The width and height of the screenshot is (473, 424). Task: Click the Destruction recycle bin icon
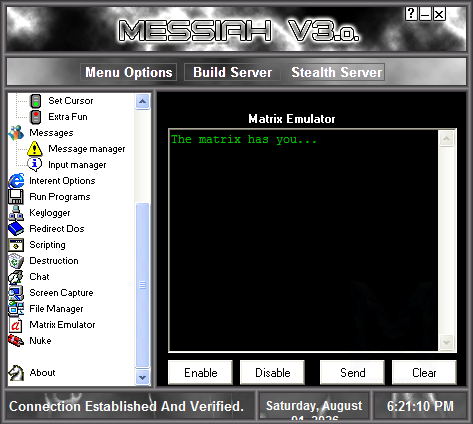(16, 261)
